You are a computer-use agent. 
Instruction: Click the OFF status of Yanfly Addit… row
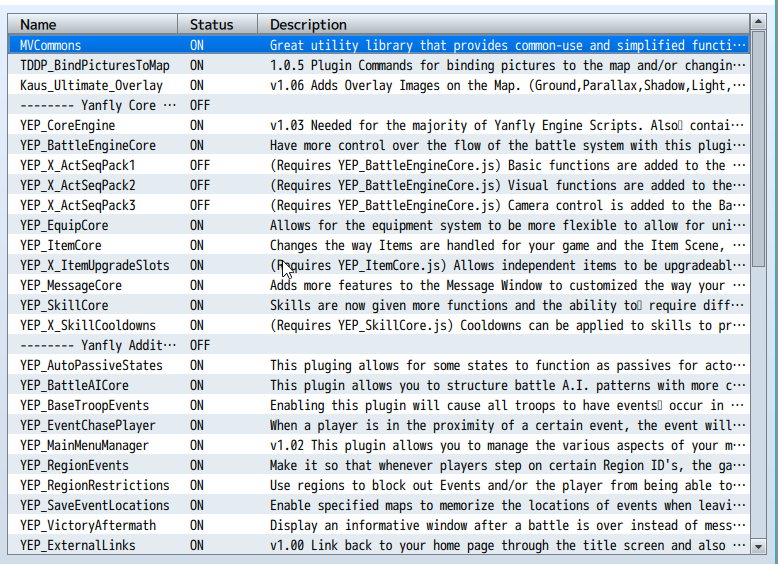point(200,345)
